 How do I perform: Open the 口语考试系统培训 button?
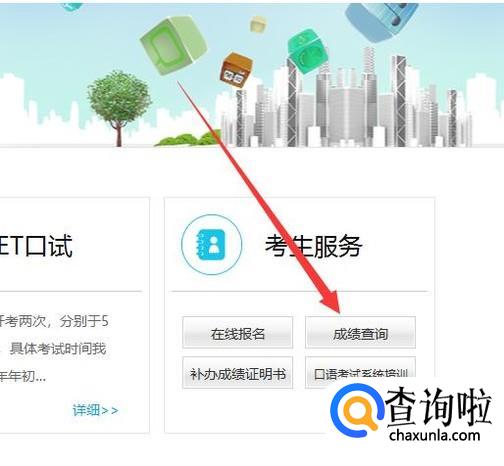[360, 373]
